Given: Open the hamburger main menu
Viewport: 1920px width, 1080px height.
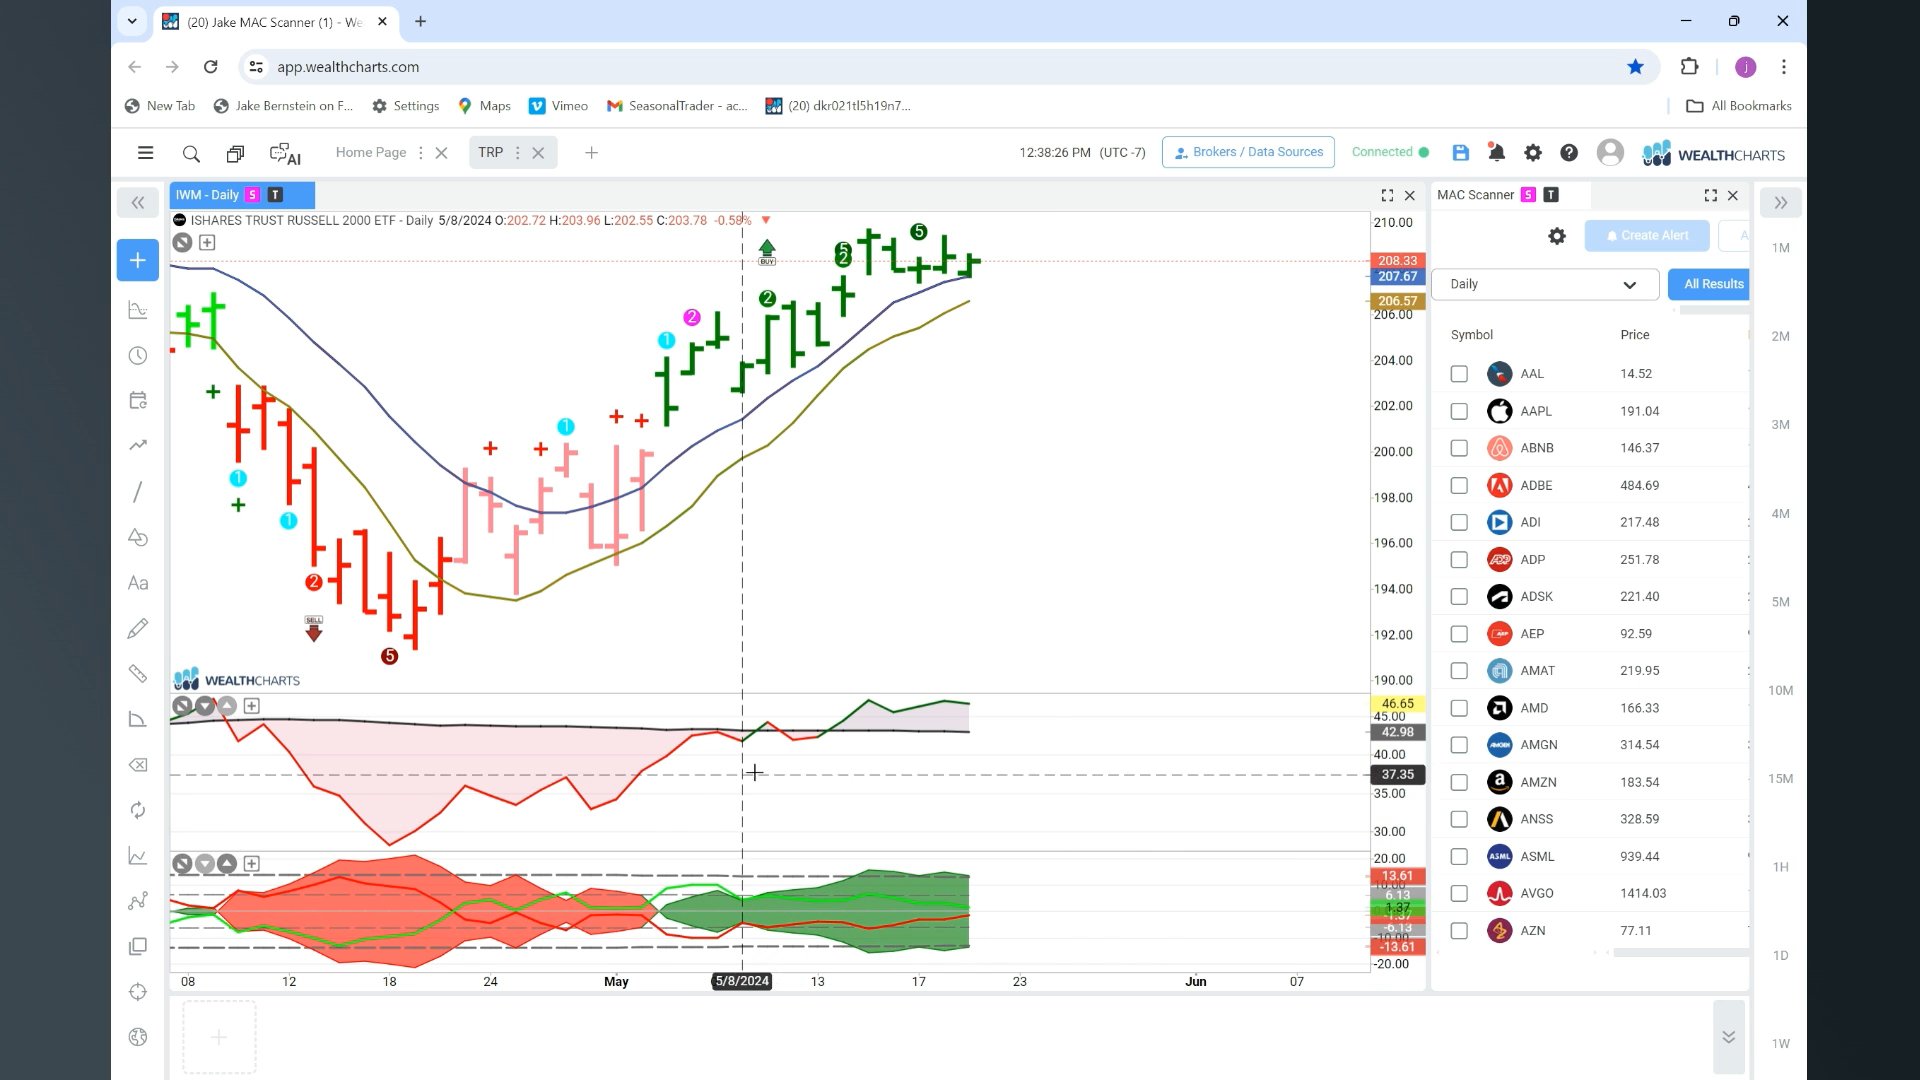Looking at the screenshot, I should 145,153.
